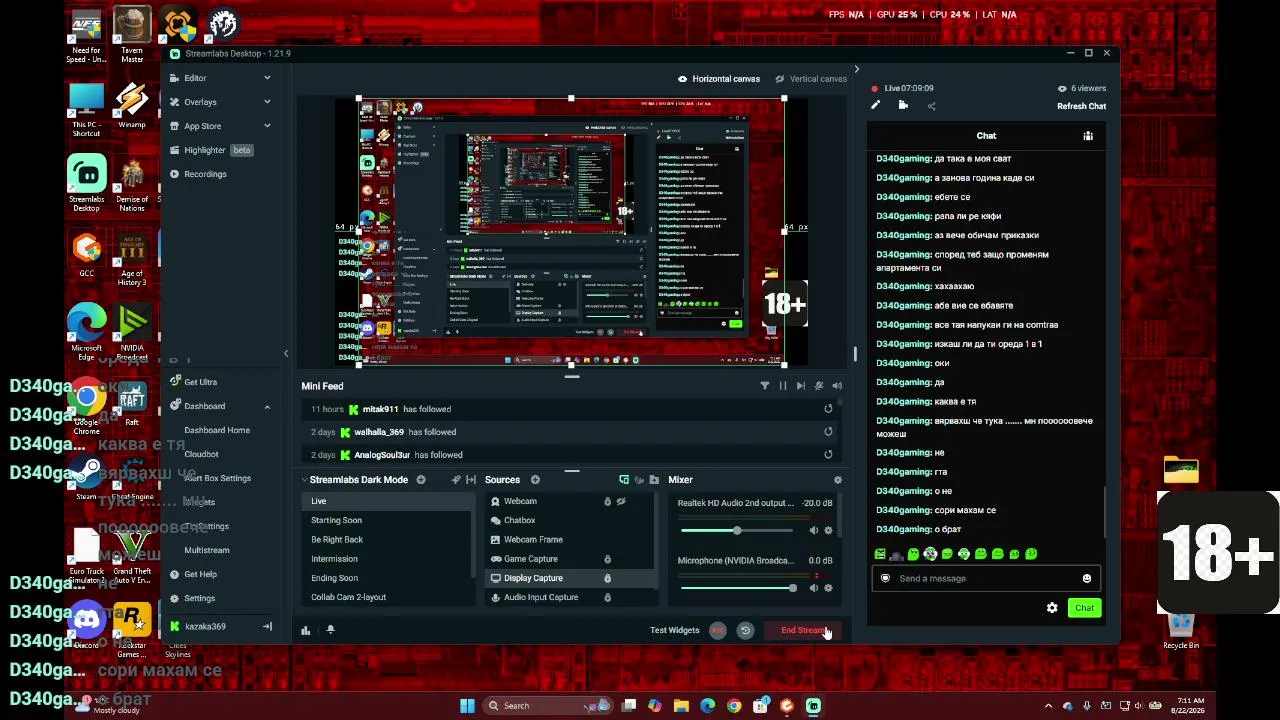Open Realtek HD Audio source settings gear
Screen dimensions: 1280x720
(x=828, y=530)
